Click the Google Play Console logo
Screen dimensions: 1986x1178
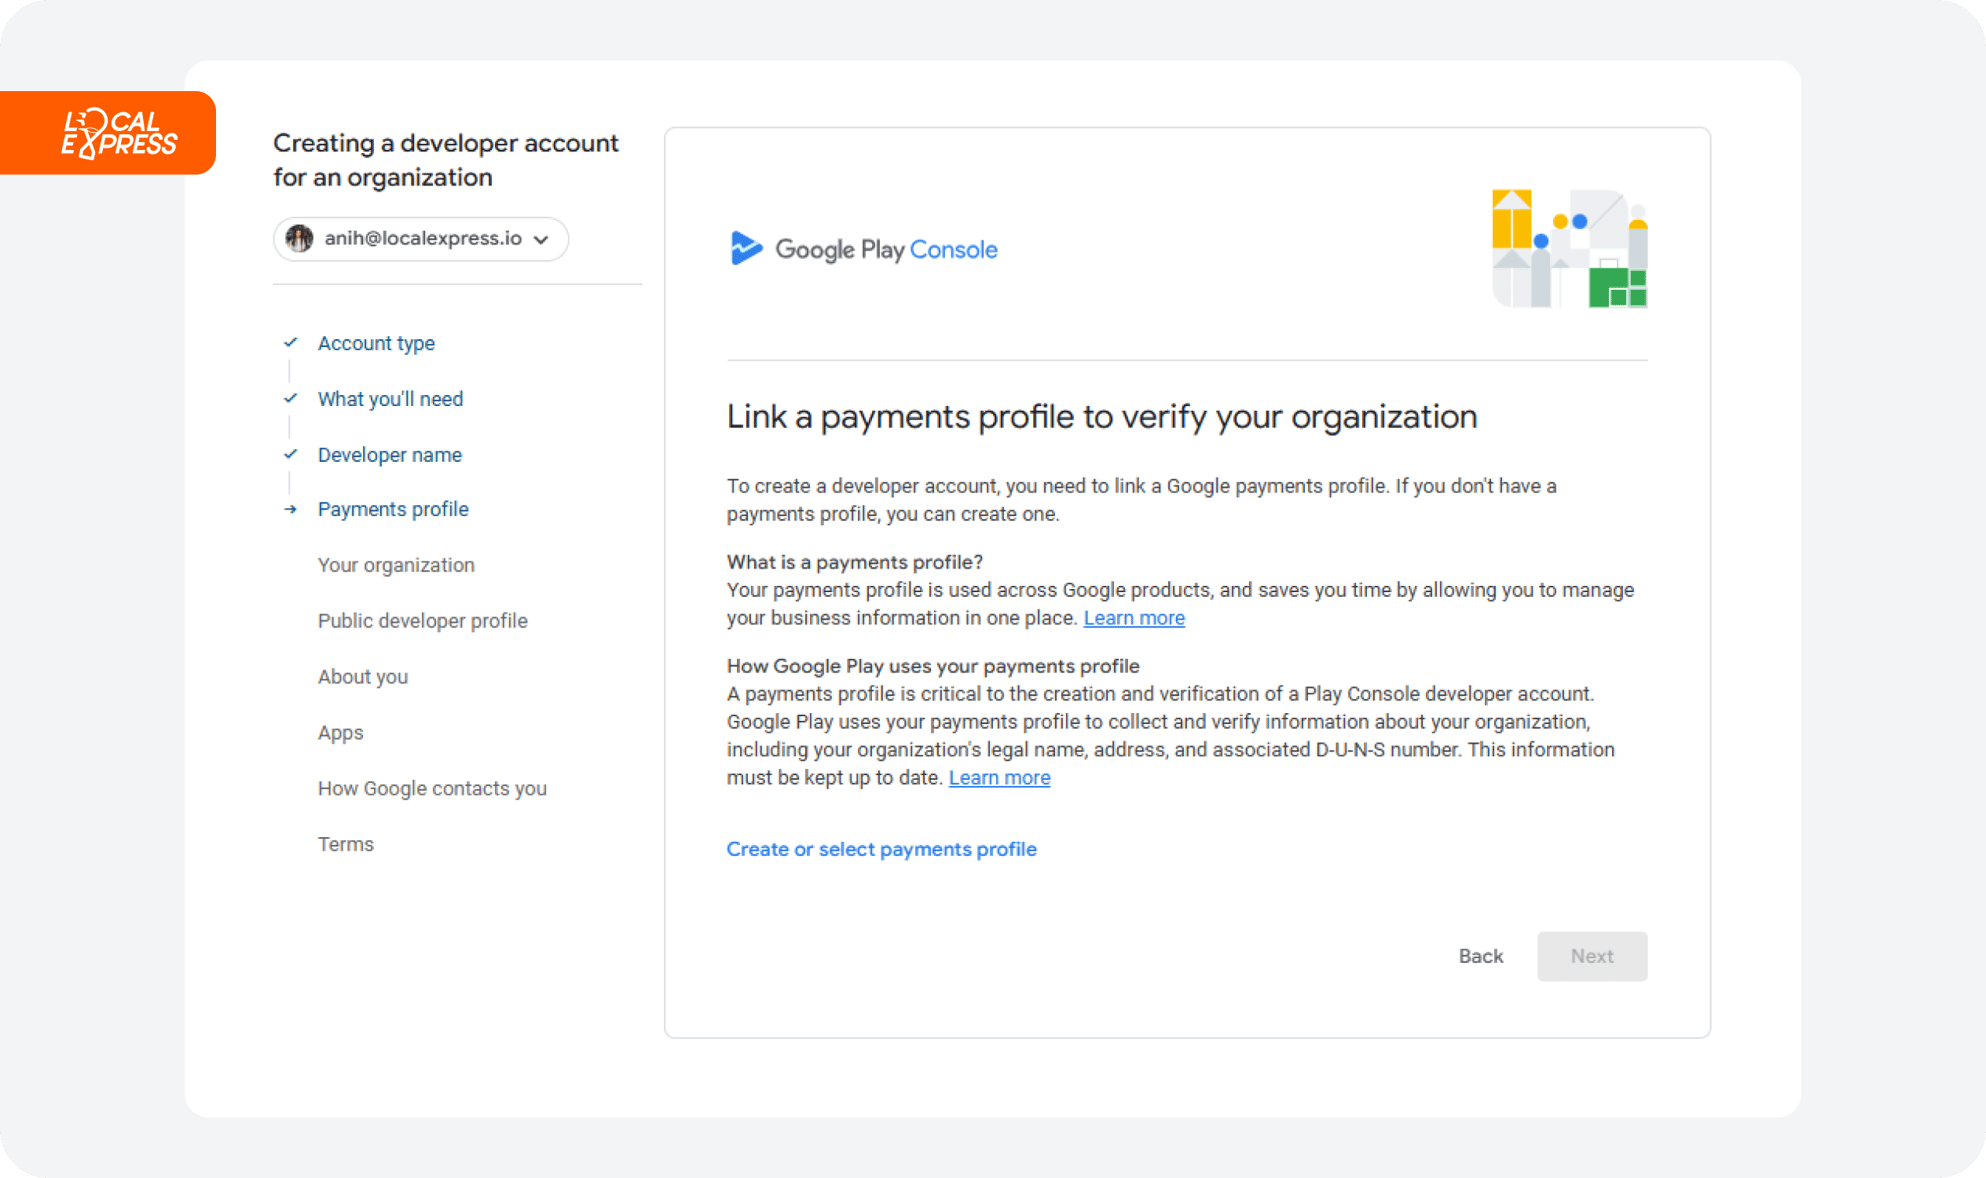[863, 249]
